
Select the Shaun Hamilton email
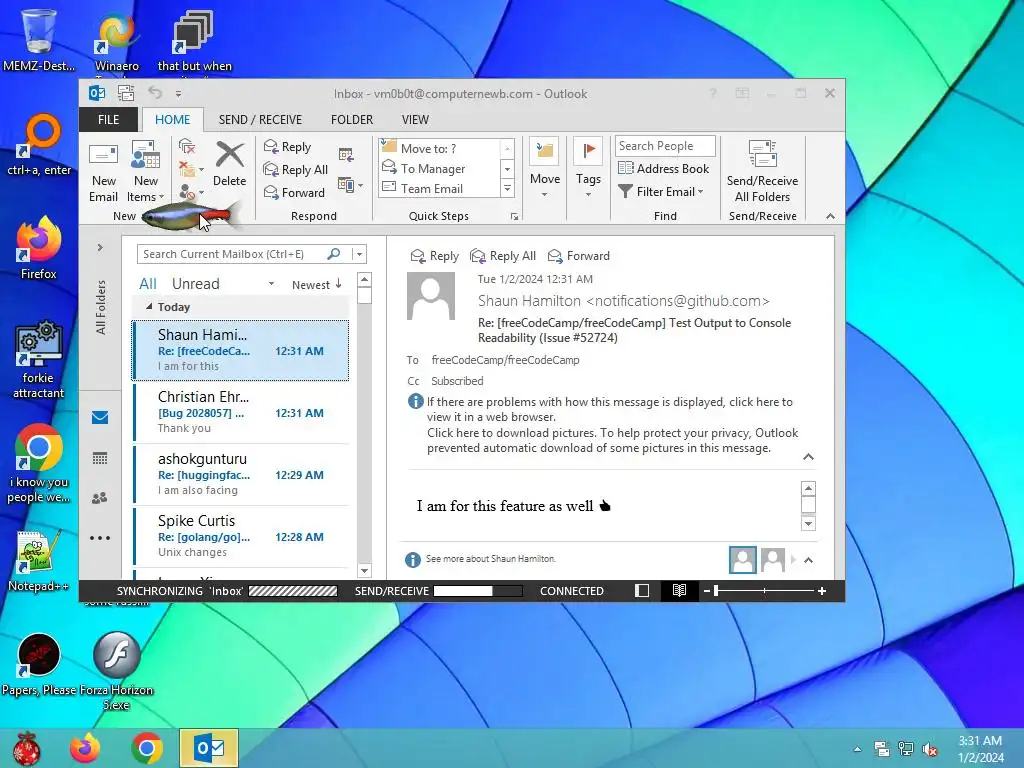[240, 350]
